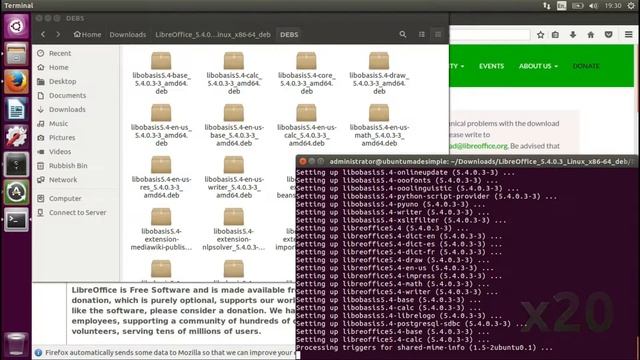Select libobasis5.4-en-us-writer deb file

click(234, 178)
